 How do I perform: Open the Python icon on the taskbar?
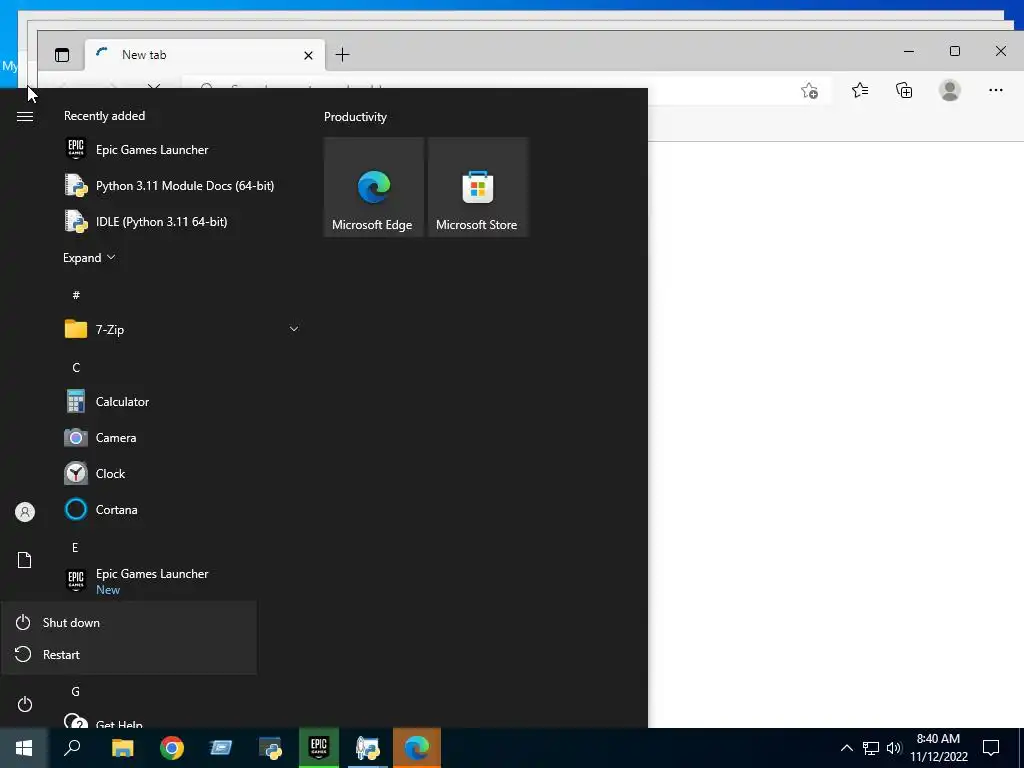(270, 748)
